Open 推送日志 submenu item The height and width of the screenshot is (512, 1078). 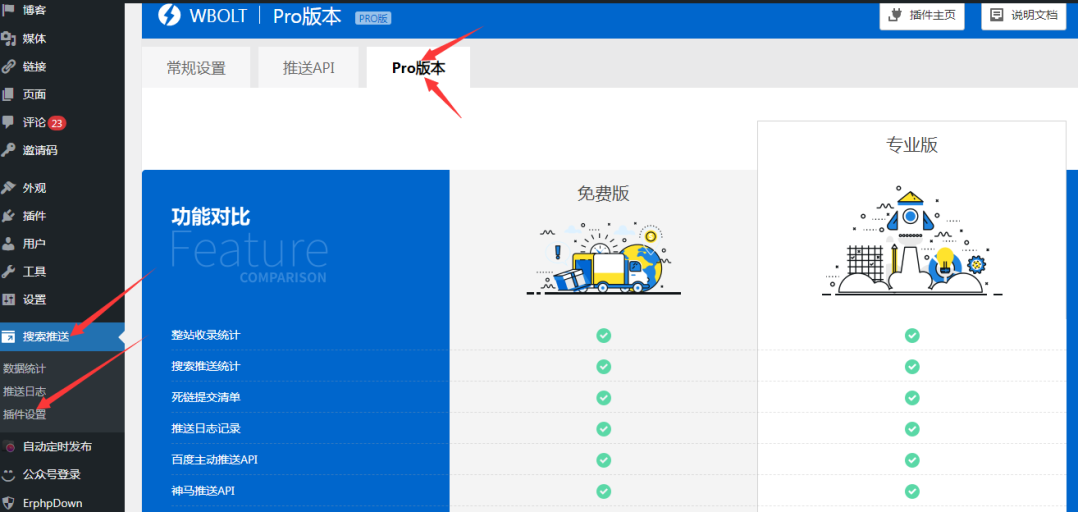pyautogui.click(x=25, y=392)
